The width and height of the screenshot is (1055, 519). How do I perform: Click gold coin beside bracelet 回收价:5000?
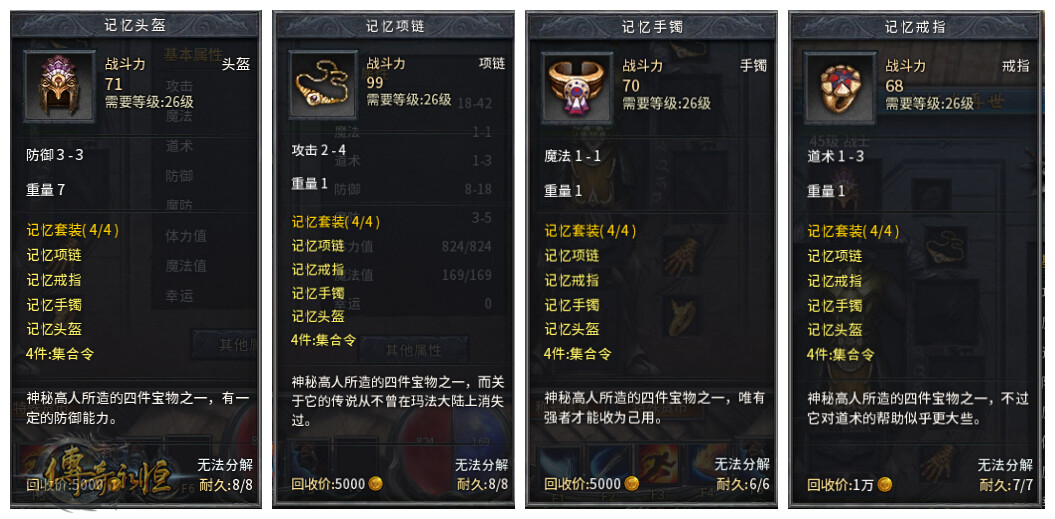point(631,484)
